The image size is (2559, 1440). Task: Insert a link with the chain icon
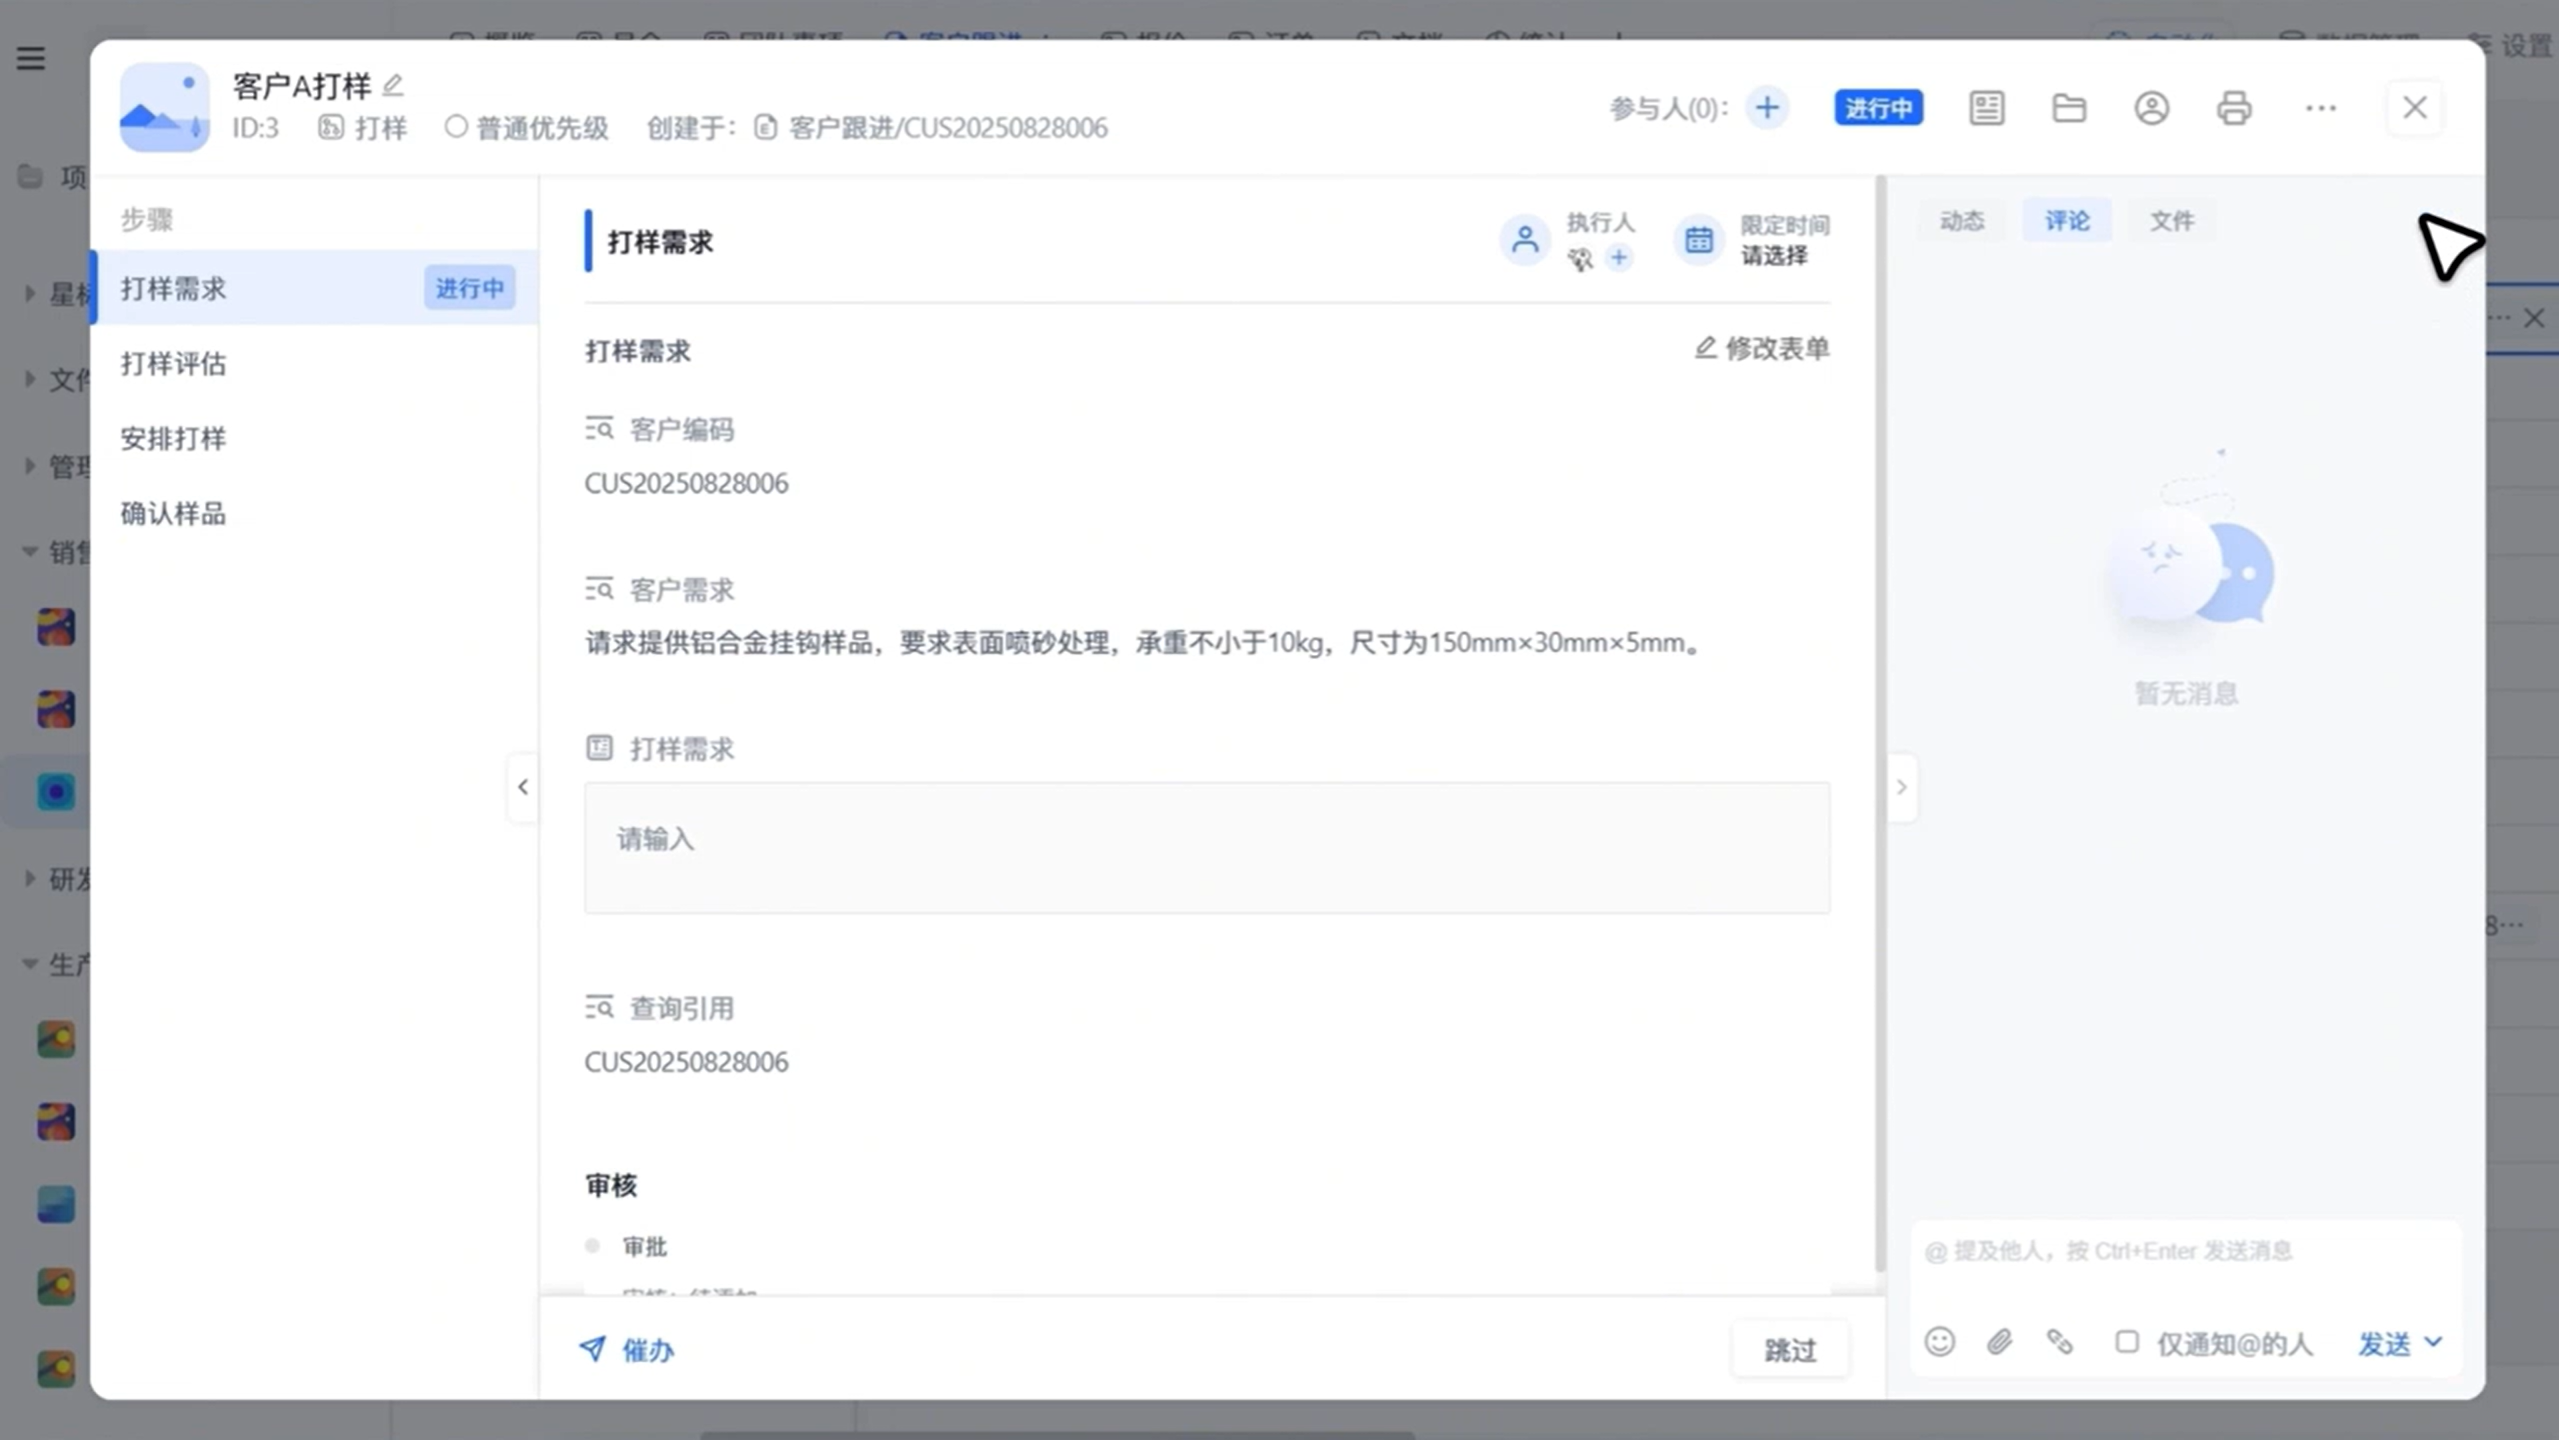(x=2059, y=1342)
